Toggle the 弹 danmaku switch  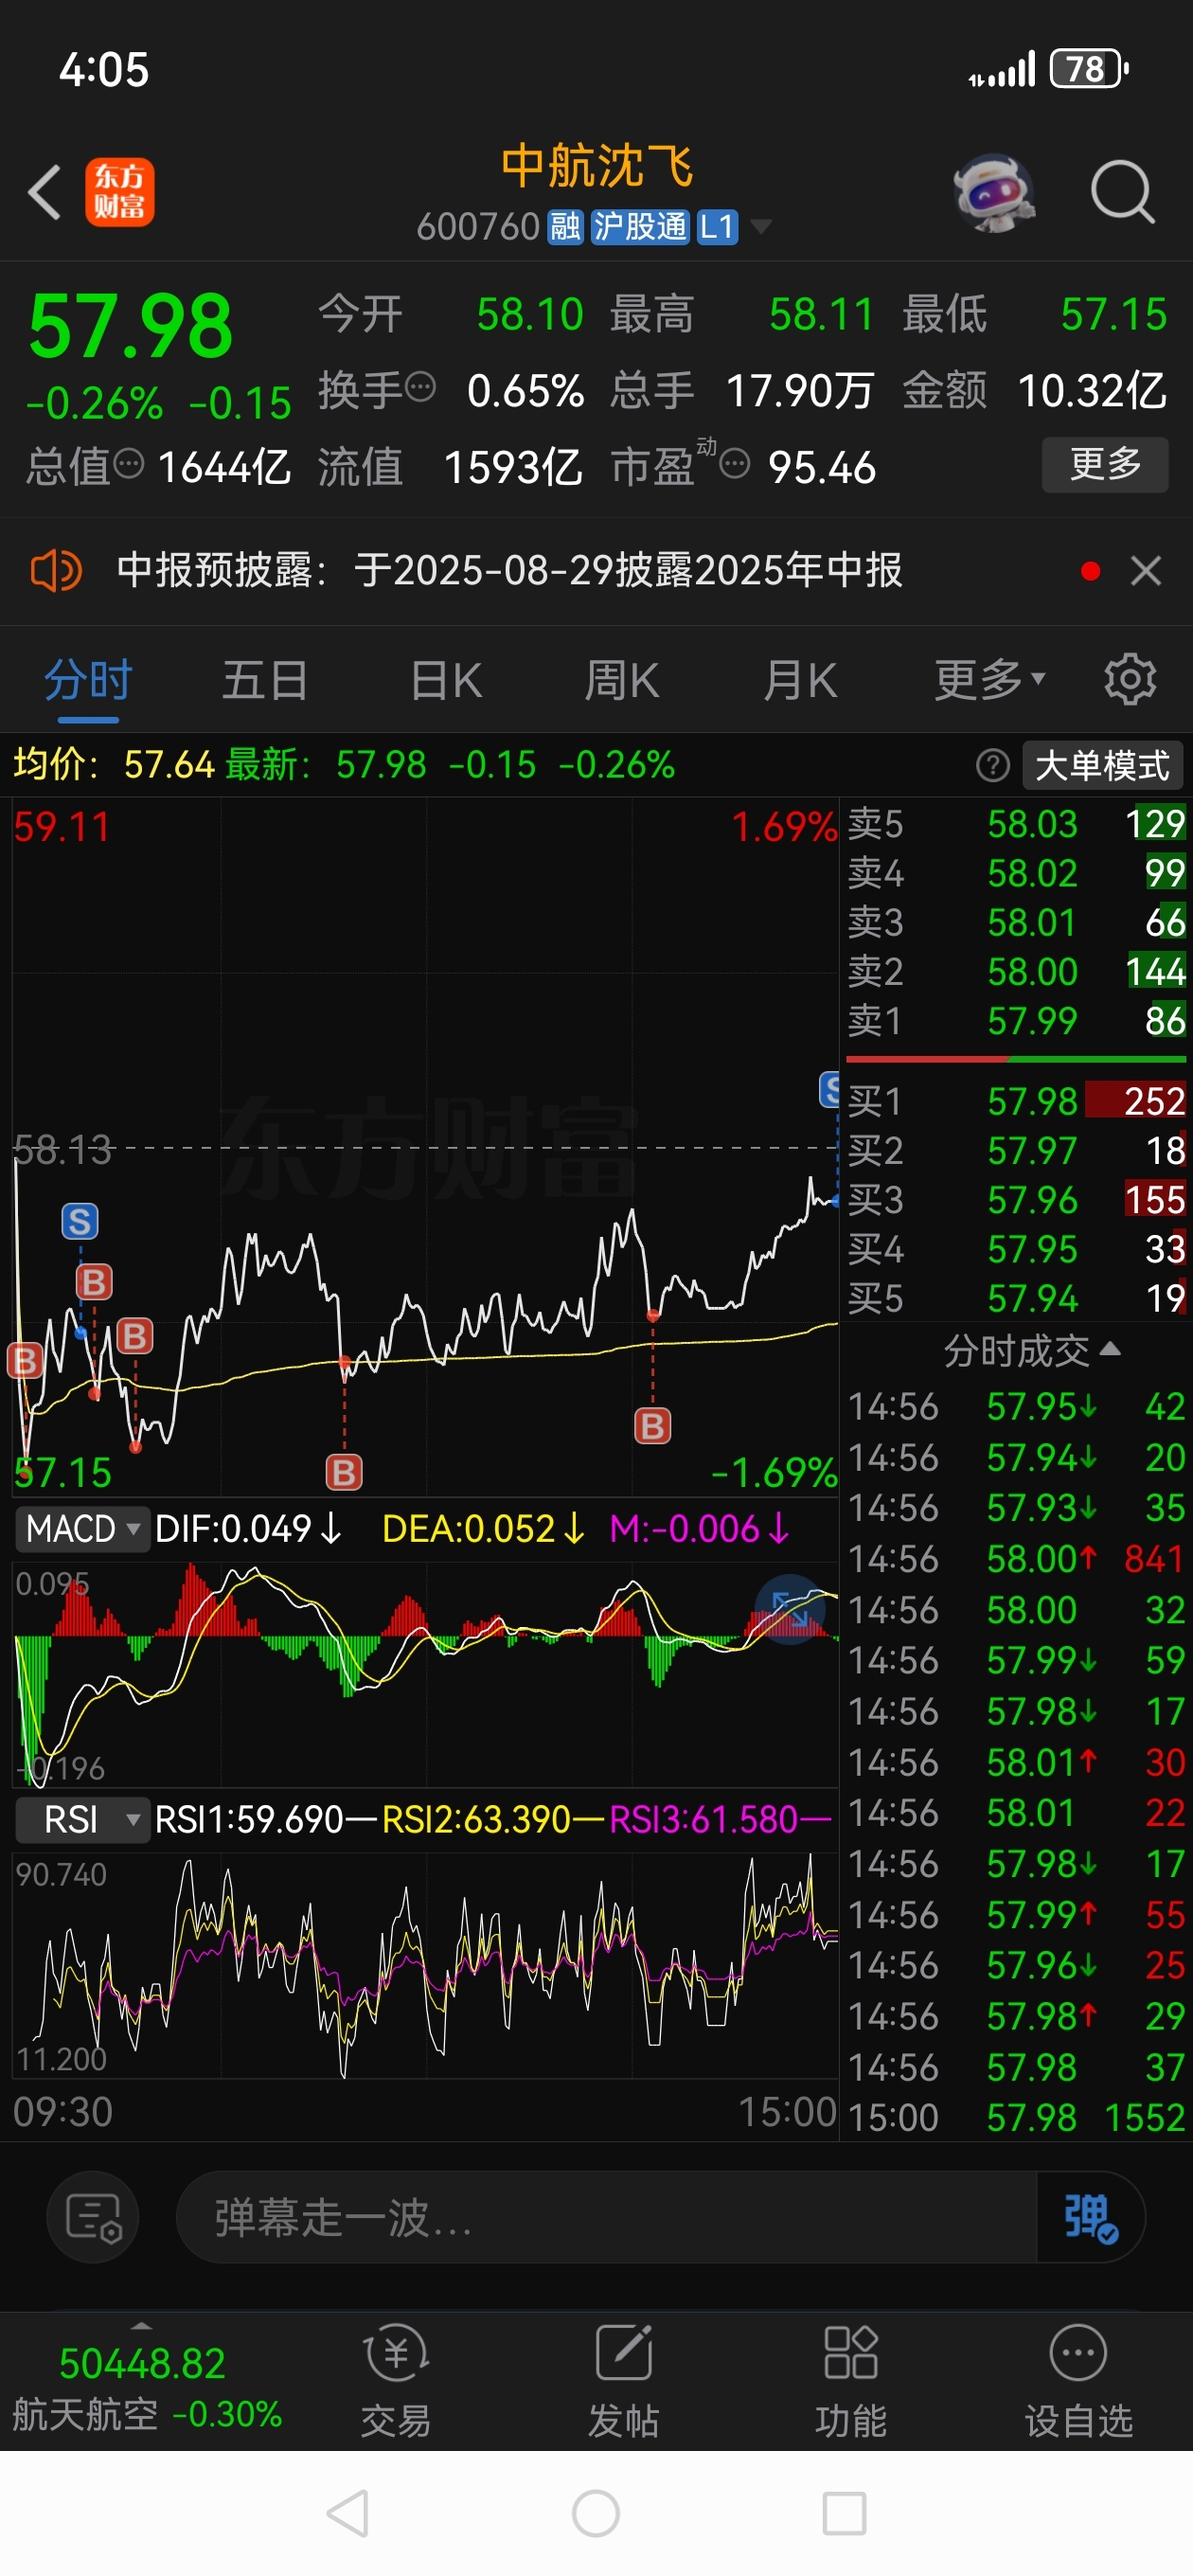pos(1090,2219)
